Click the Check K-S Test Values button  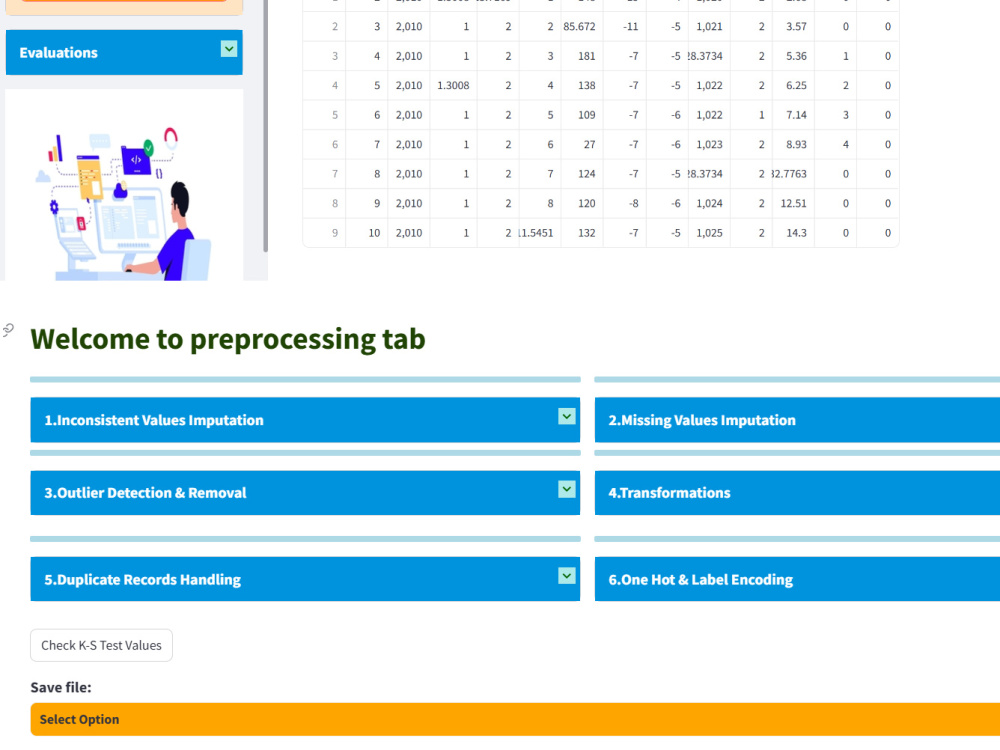pyautogui.click(x=101, y=645)
